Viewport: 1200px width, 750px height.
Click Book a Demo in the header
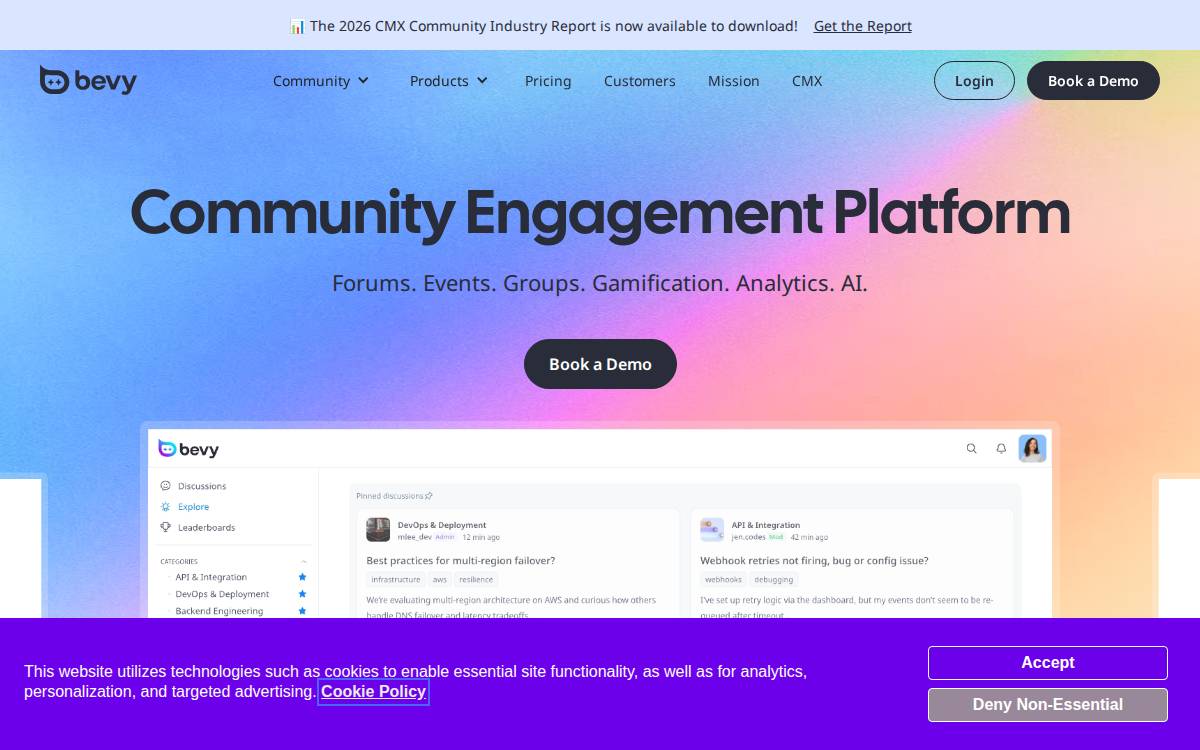1093,81
